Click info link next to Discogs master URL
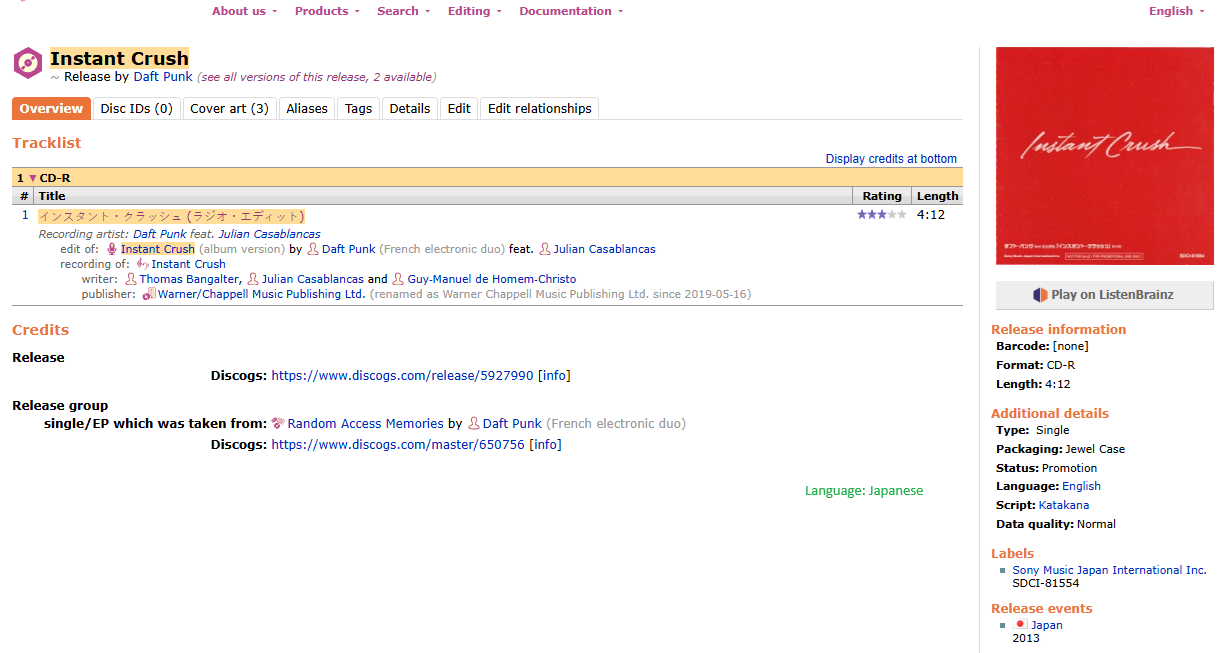 [x=545, y=445]
